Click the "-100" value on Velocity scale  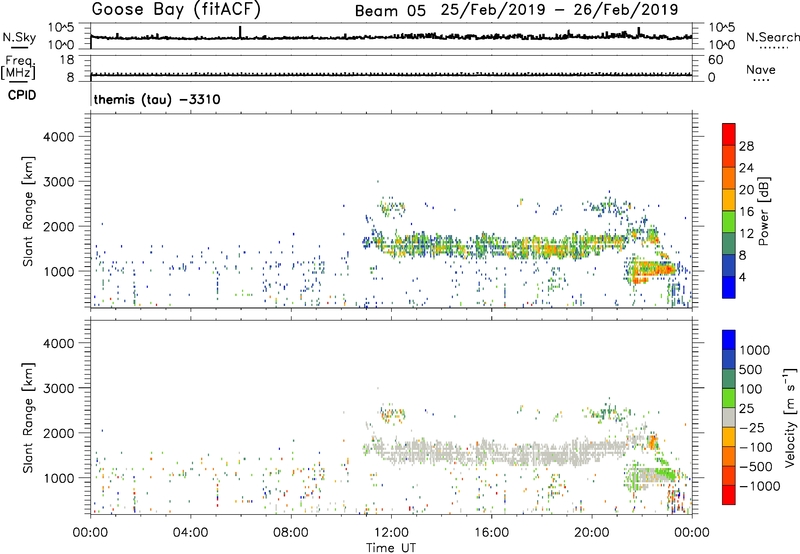[756, 447]
